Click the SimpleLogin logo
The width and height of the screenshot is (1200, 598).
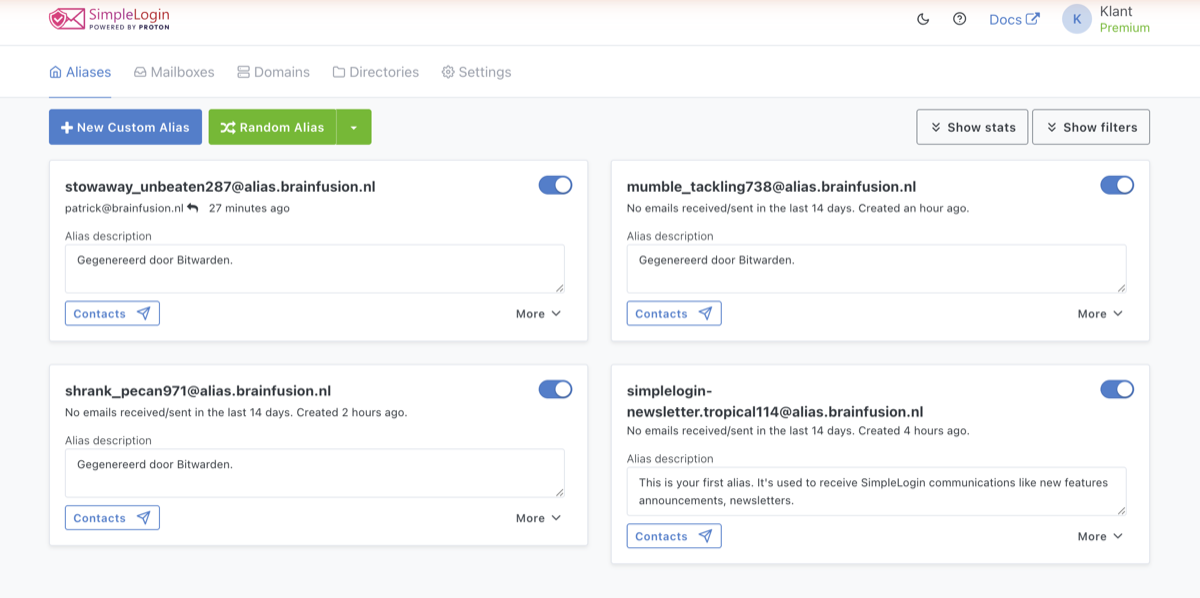click(x=109, y=19)
